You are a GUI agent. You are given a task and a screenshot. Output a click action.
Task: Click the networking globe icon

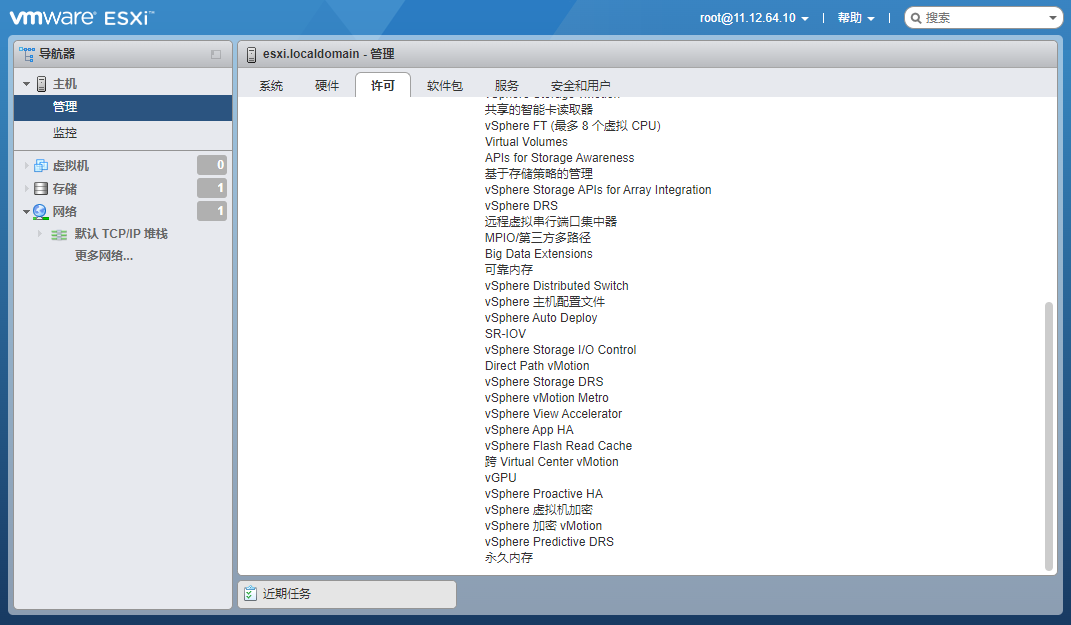coord(40,212)
